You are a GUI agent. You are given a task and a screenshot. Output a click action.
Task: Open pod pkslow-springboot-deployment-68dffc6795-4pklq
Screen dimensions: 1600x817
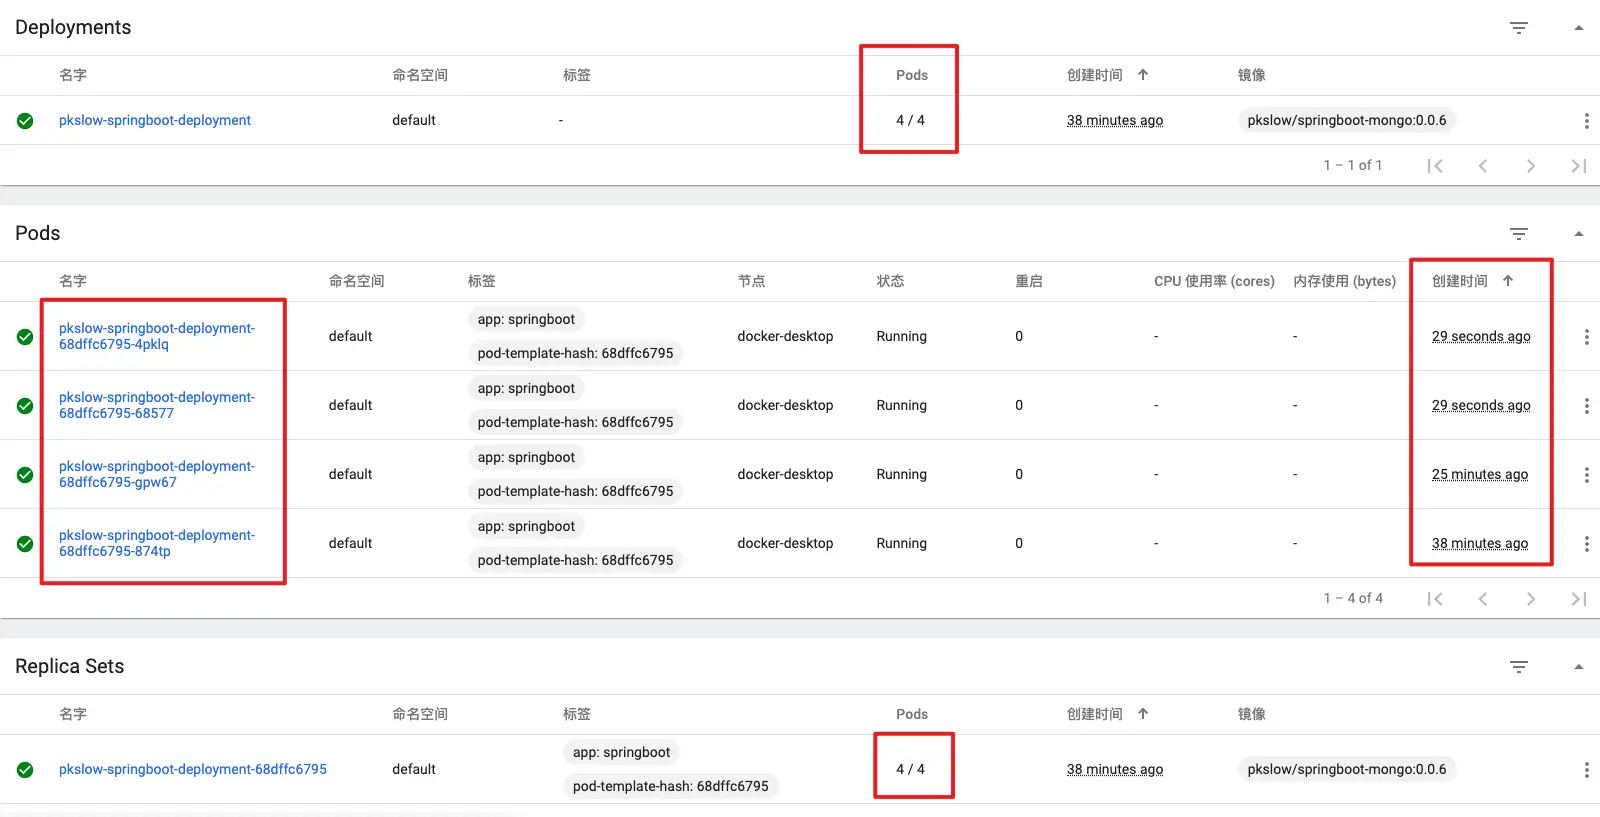[157, 336]
